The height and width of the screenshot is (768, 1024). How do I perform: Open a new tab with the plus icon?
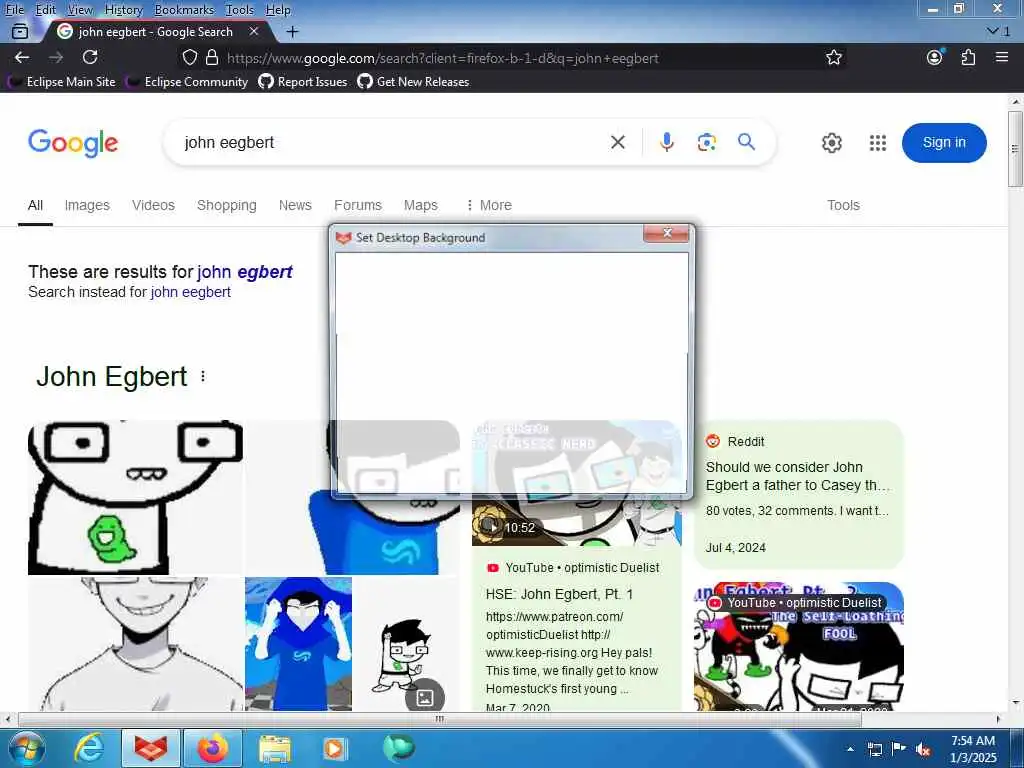coord(293,31)
